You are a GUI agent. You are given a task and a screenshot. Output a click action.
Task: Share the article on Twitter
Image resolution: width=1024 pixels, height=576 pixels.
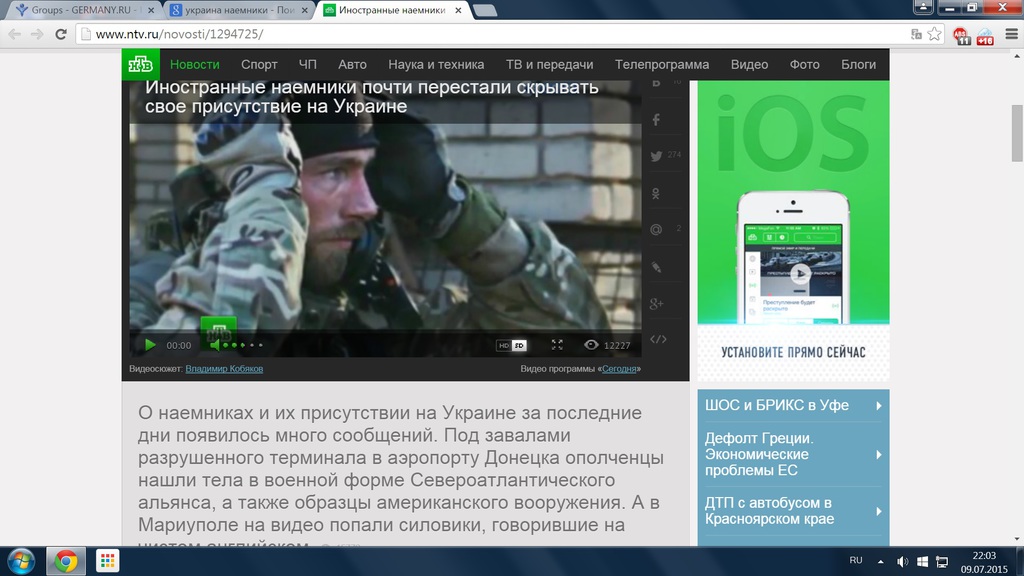[x=656, y=156]
